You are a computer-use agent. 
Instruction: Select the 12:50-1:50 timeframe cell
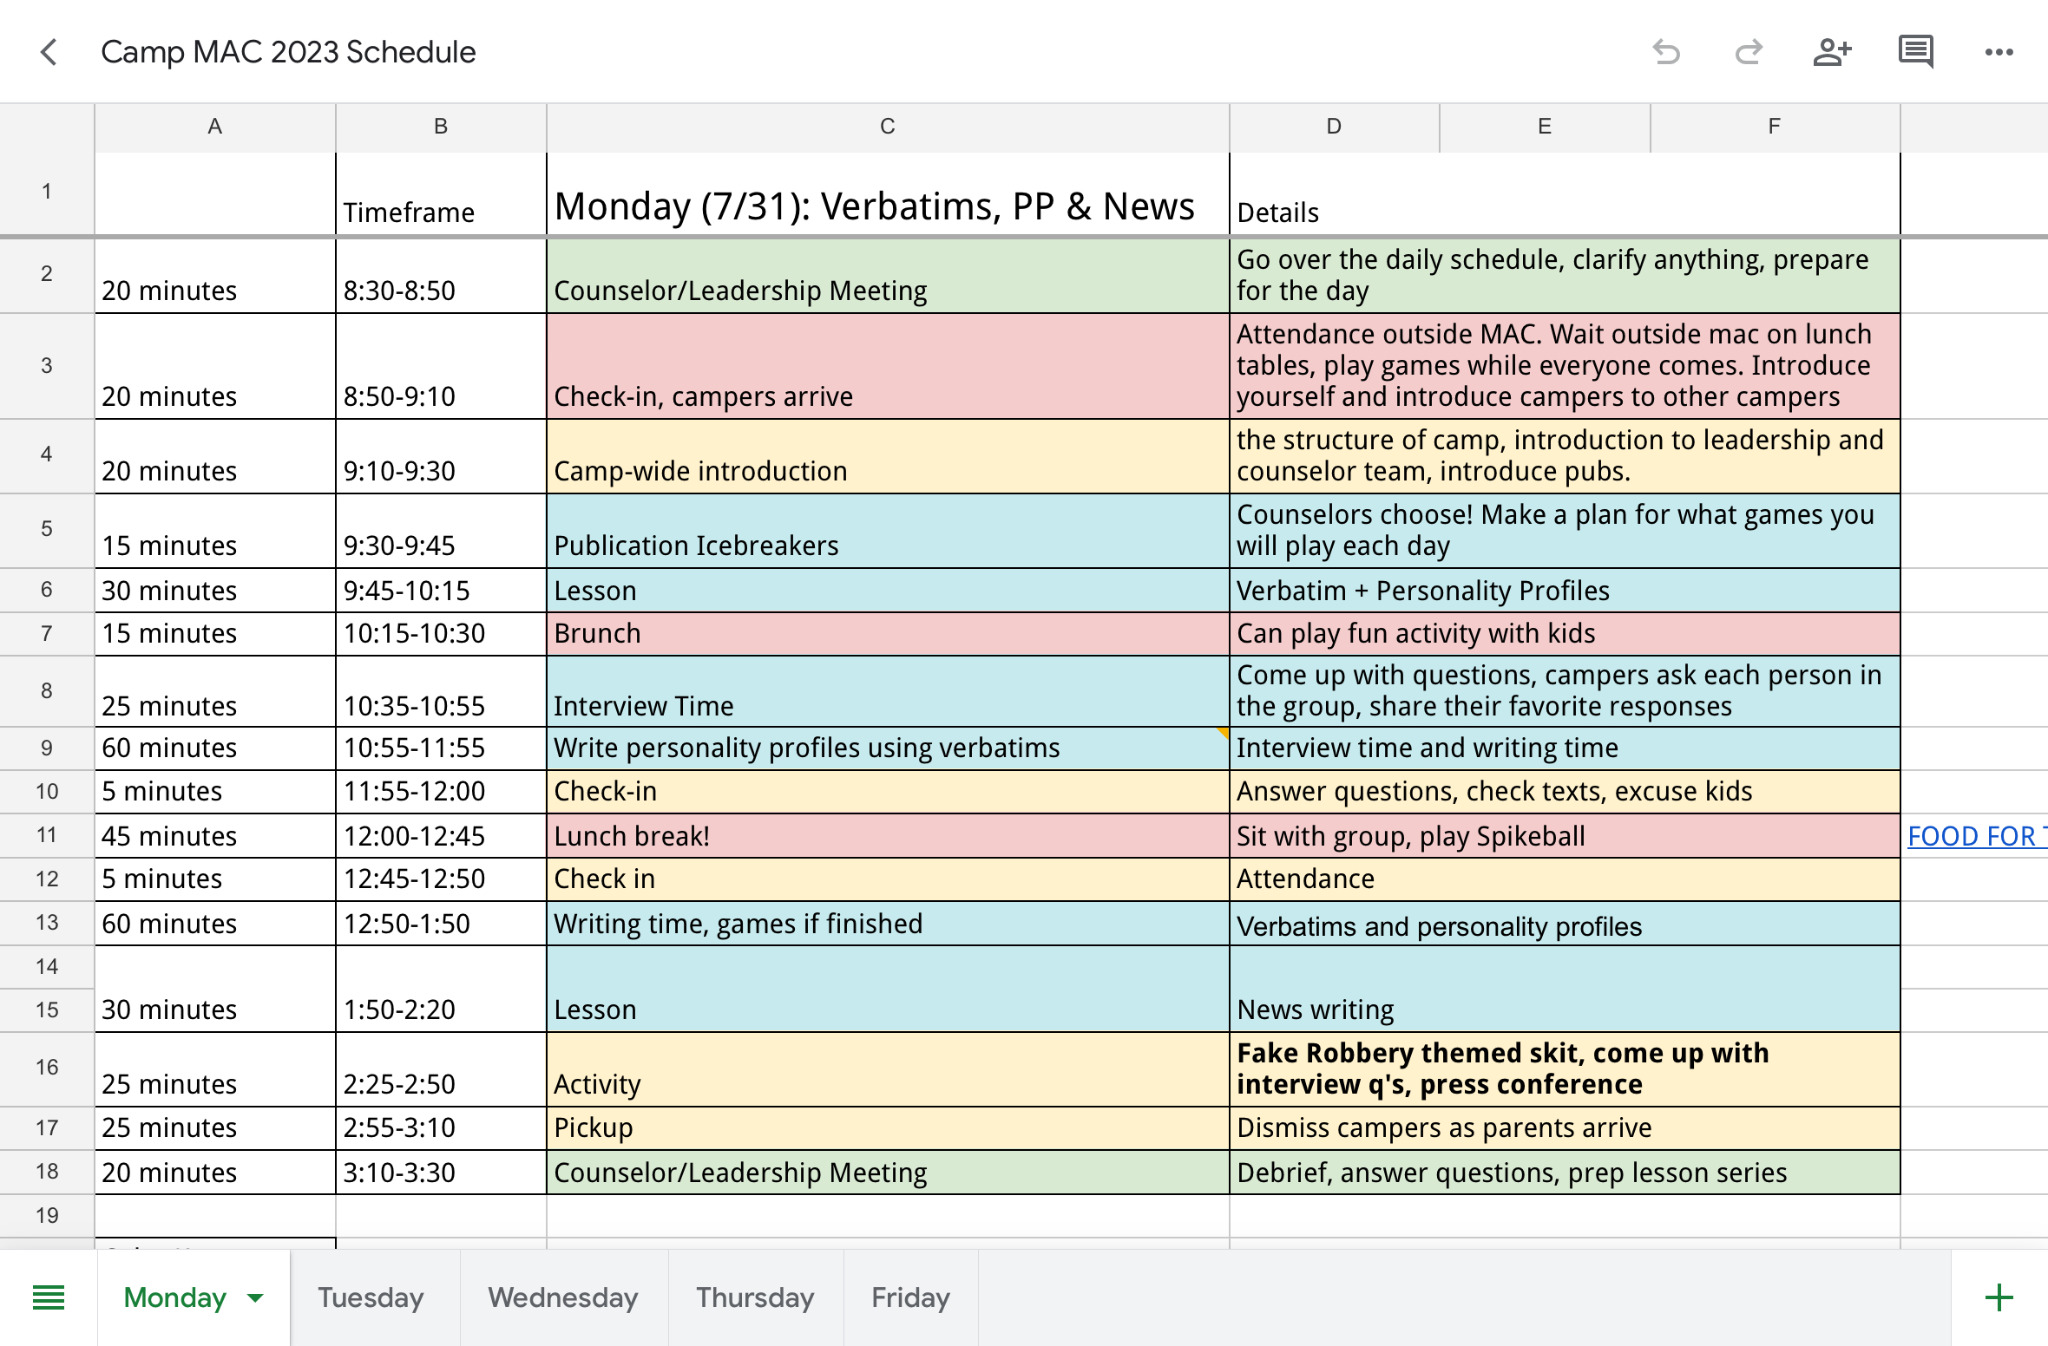click(441, 923)
